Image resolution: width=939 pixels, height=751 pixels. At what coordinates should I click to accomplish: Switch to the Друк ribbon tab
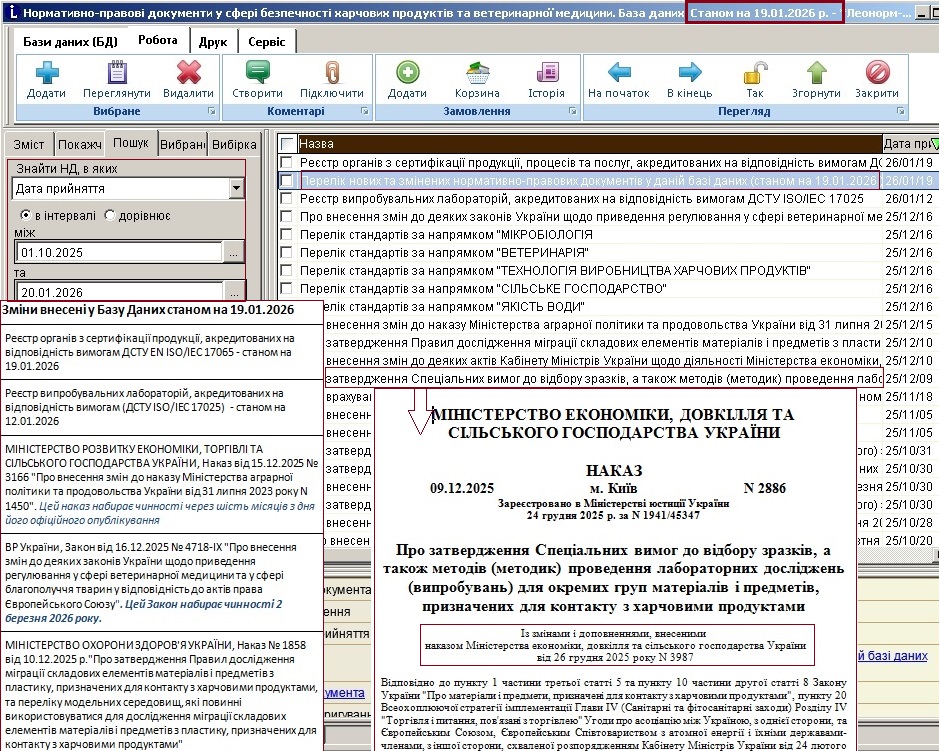[x=212, y=41]
